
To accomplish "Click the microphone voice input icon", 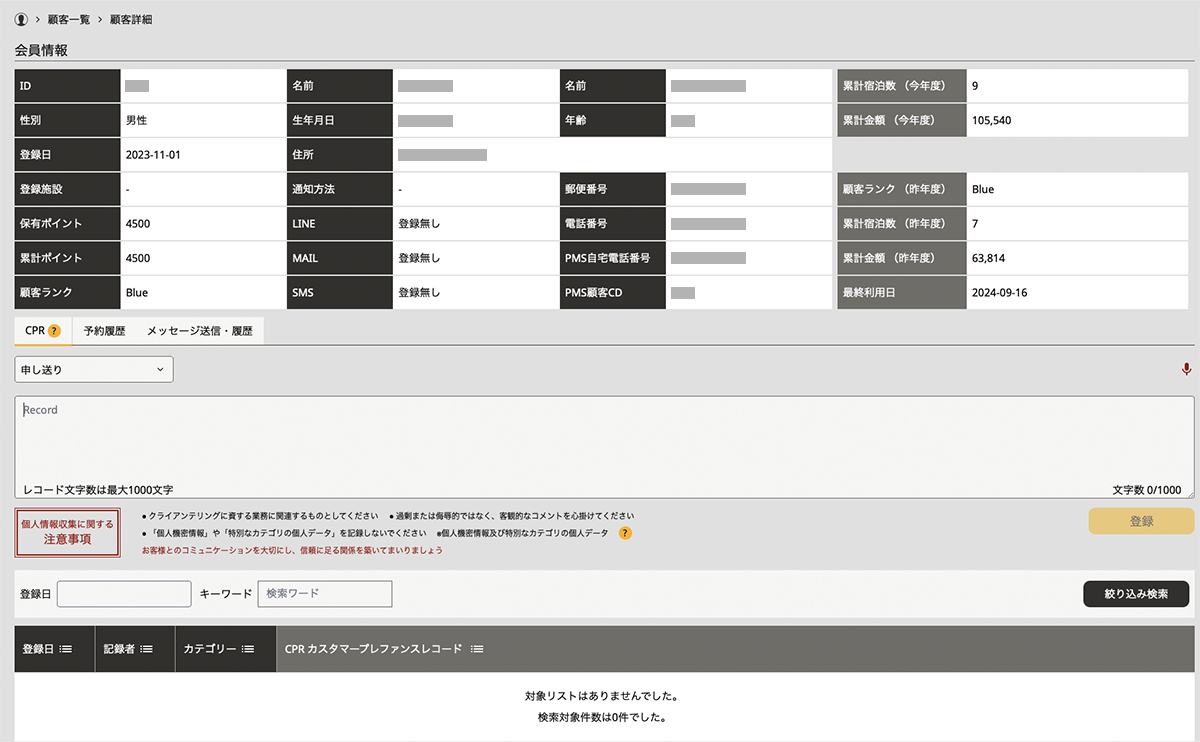I will tap(1186, 370).
